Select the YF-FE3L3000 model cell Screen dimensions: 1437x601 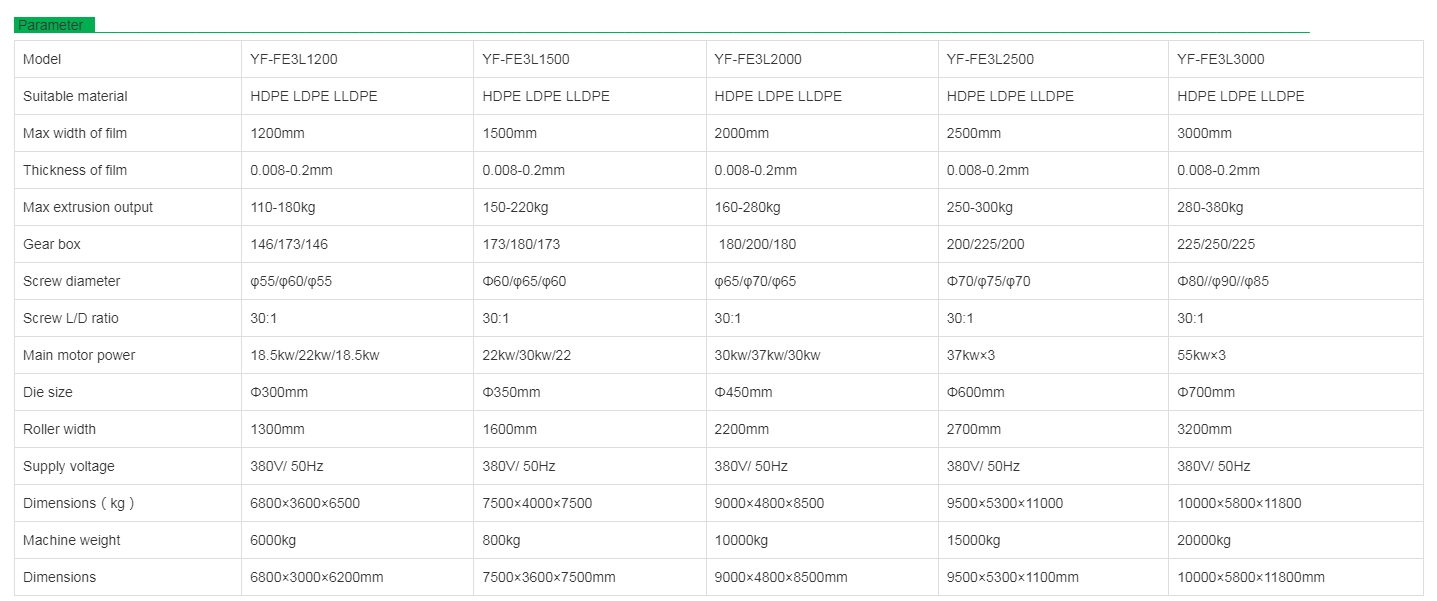coord(1221,59)
